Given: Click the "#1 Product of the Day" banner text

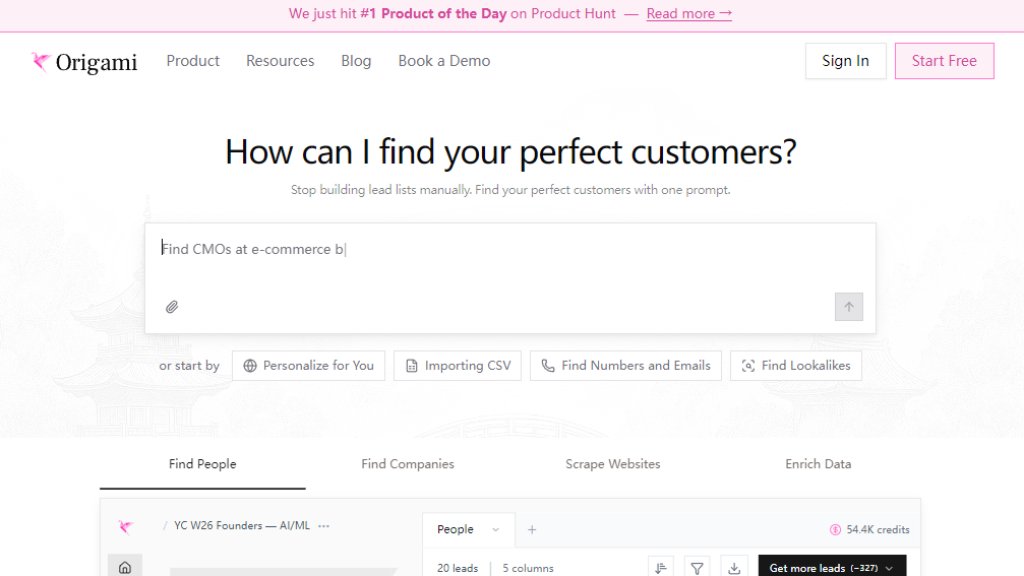Looking at the screenshot, I should point(434,14).
